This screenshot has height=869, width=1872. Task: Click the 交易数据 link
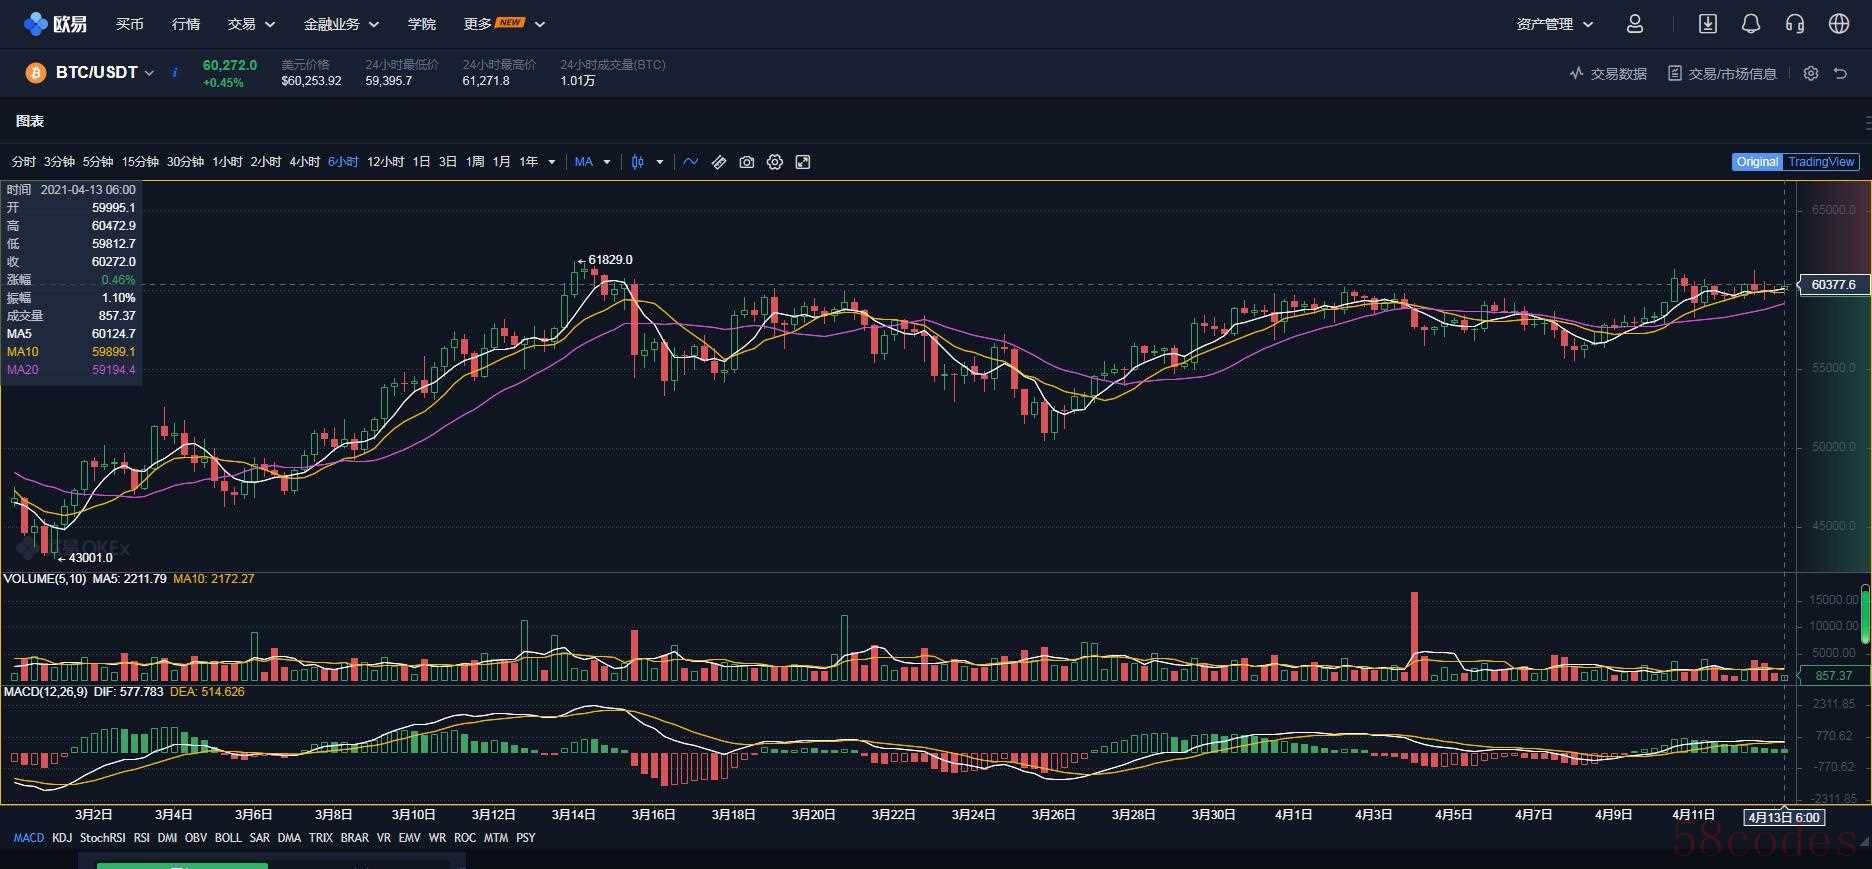tap(1608, 74)
